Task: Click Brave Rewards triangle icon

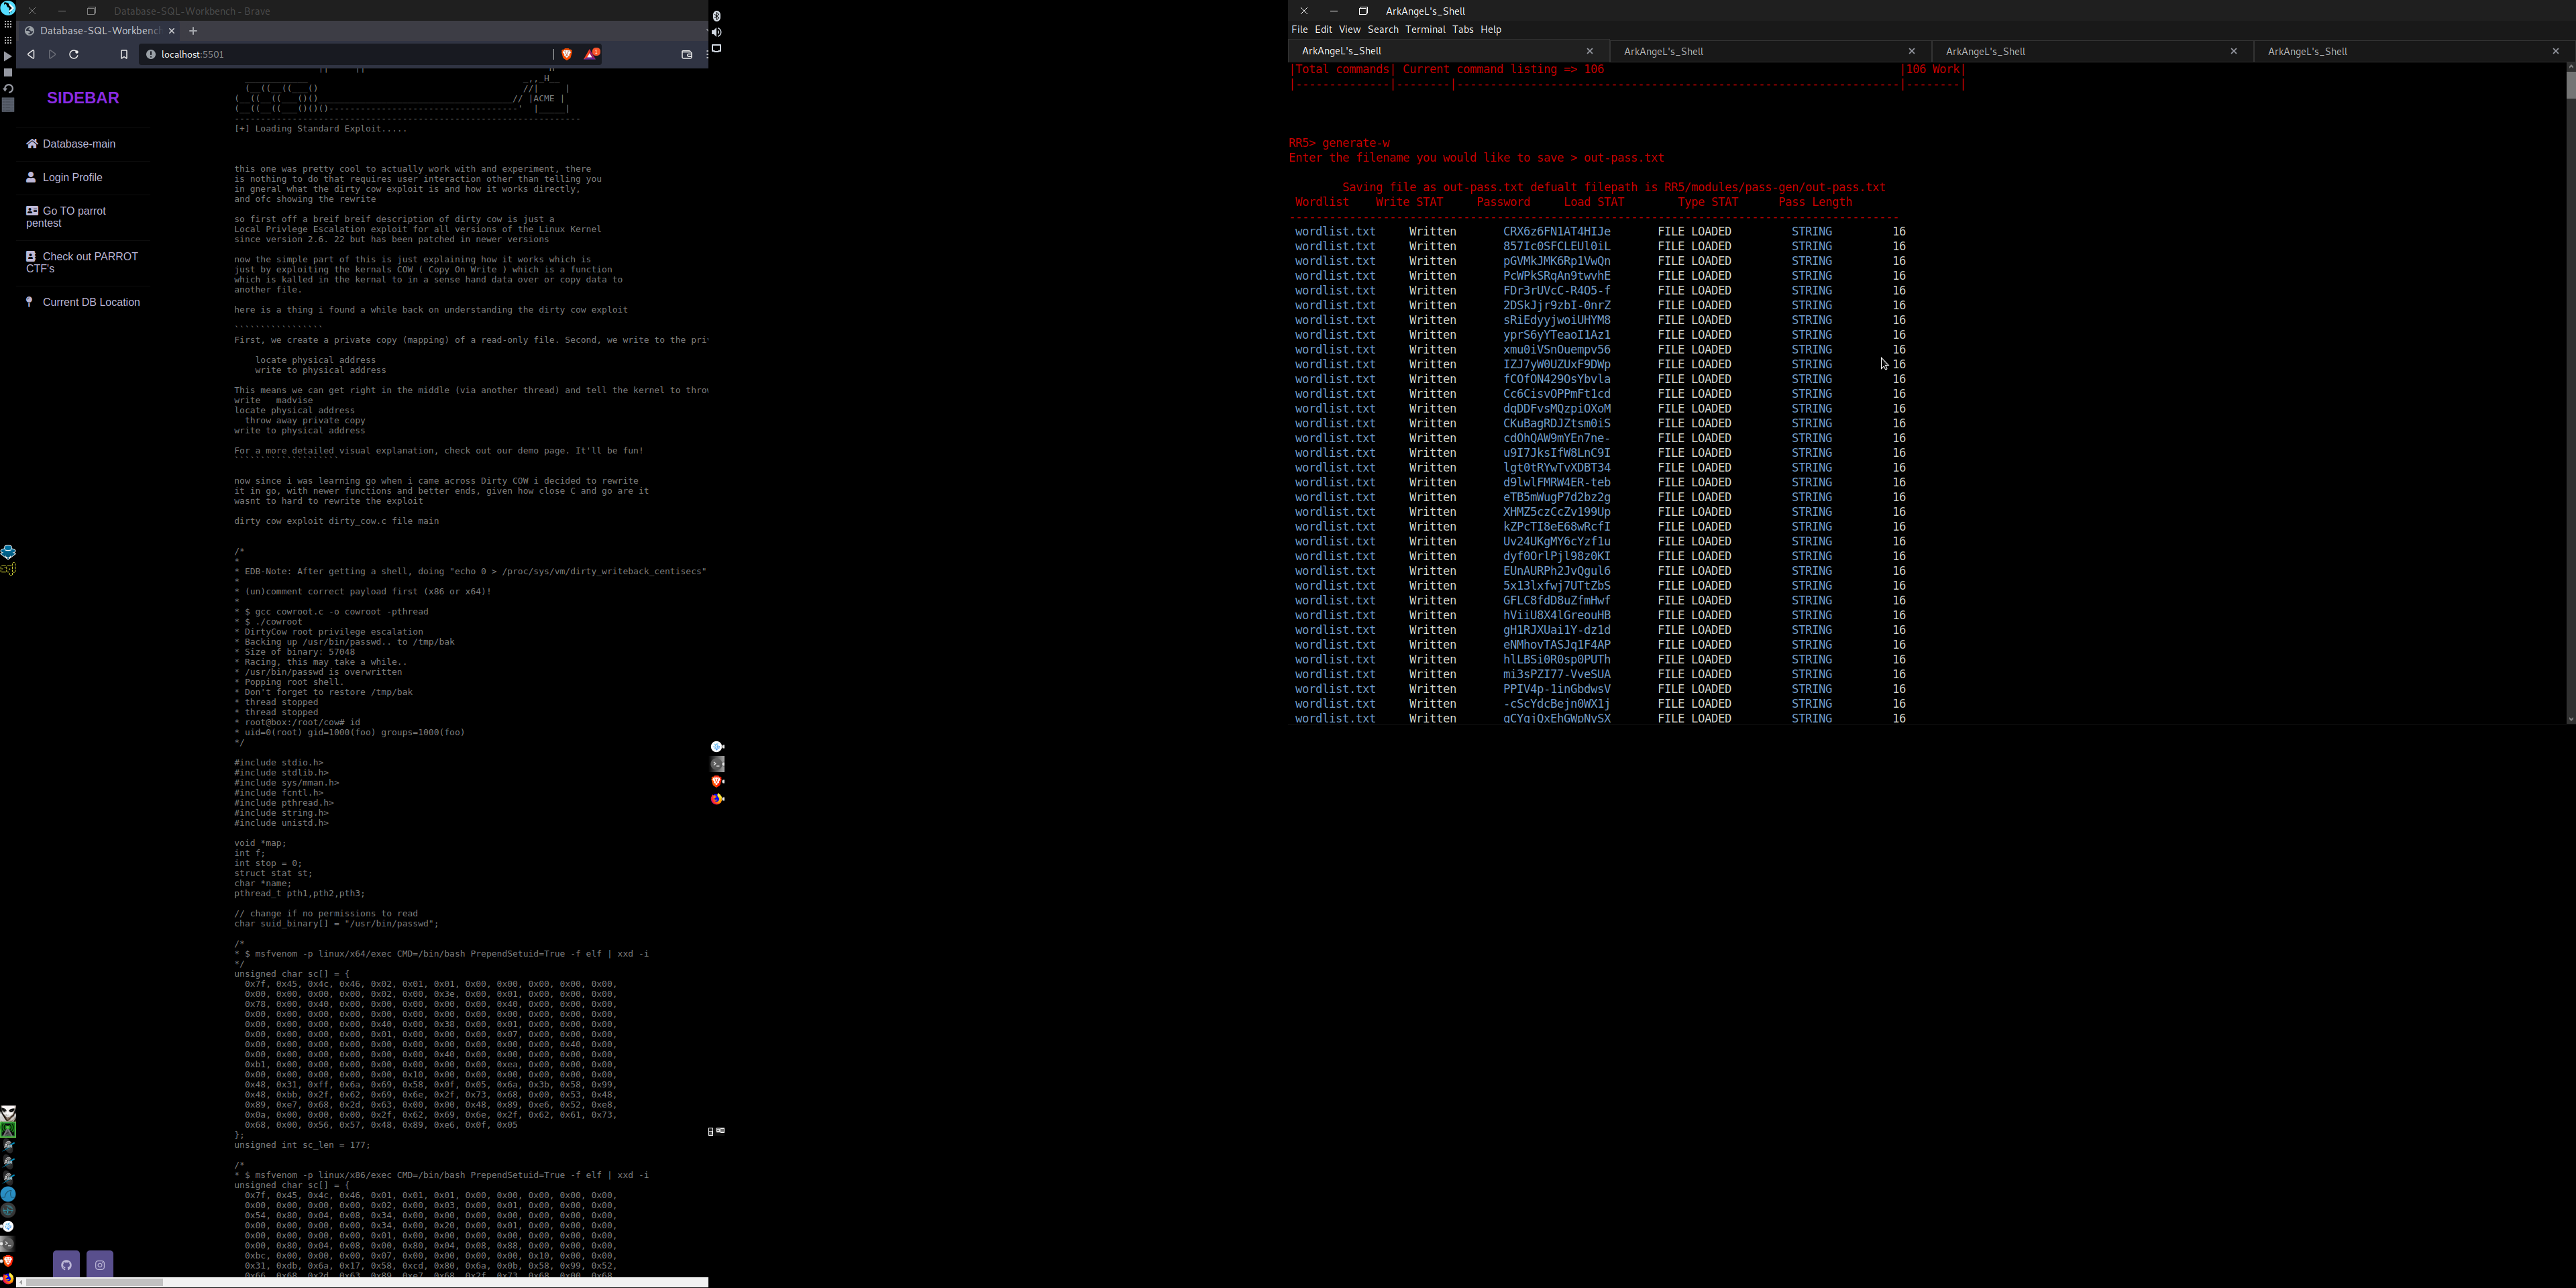Action: pyautogui.click(x=591, y=54)
